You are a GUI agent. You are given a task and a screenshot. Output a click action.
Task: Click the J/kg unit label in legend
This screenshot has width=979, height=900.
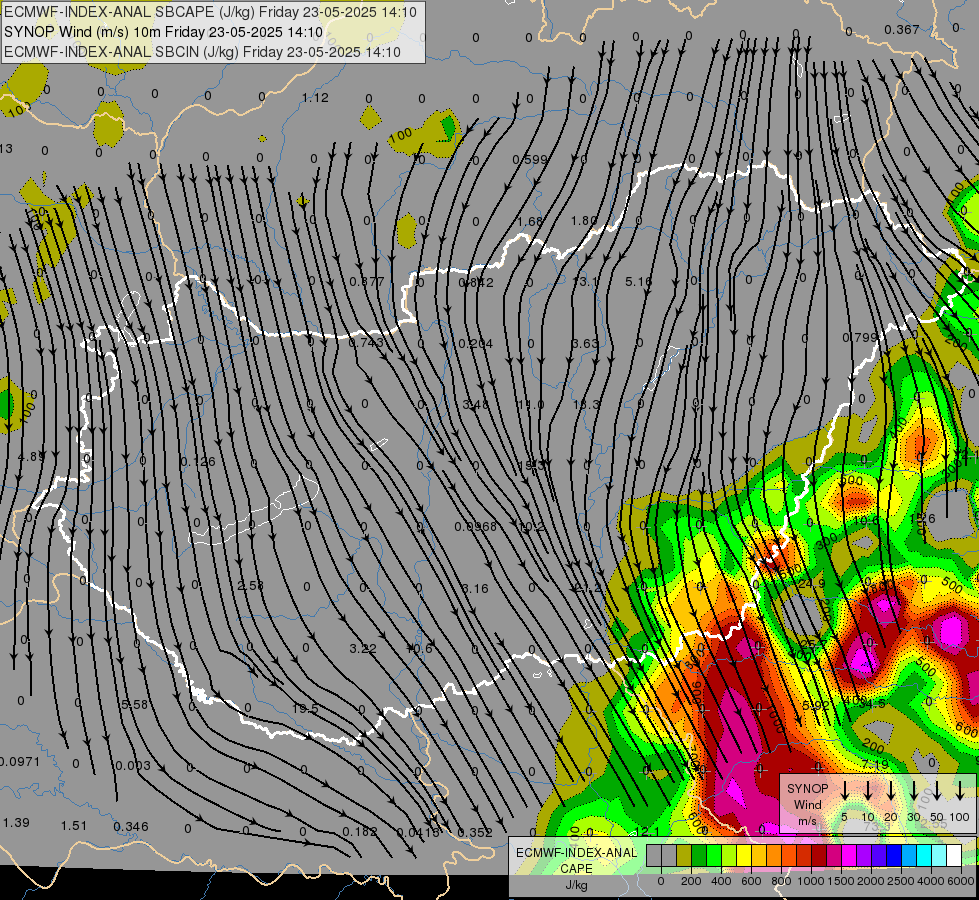click(x=576, y=886)
